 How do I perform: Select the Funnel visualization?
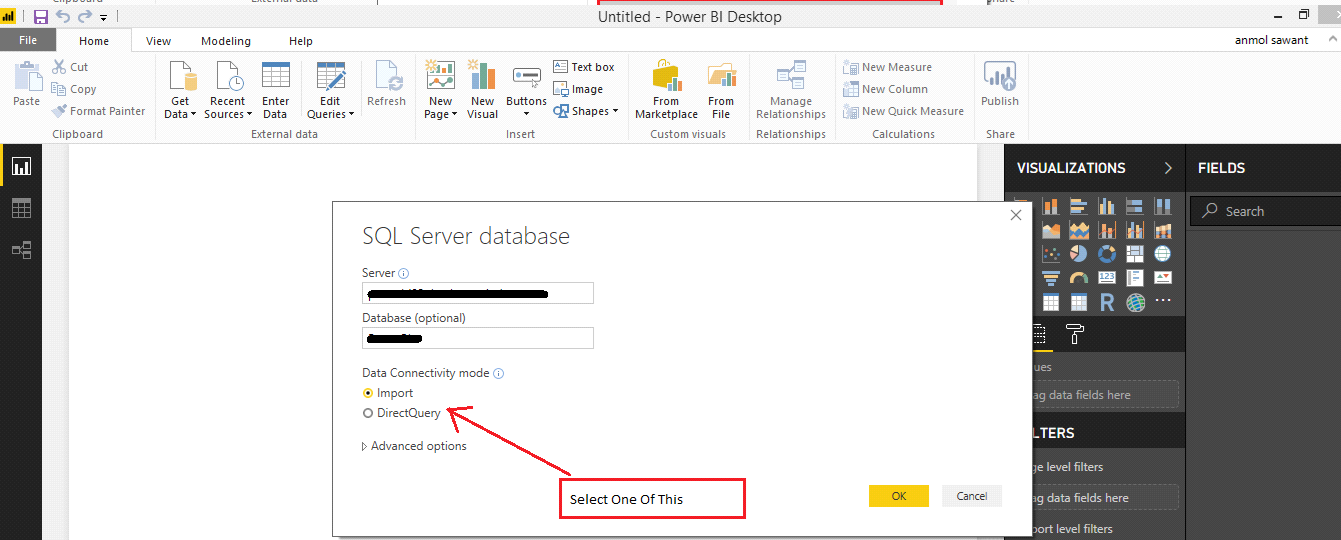click(1051, 277)
